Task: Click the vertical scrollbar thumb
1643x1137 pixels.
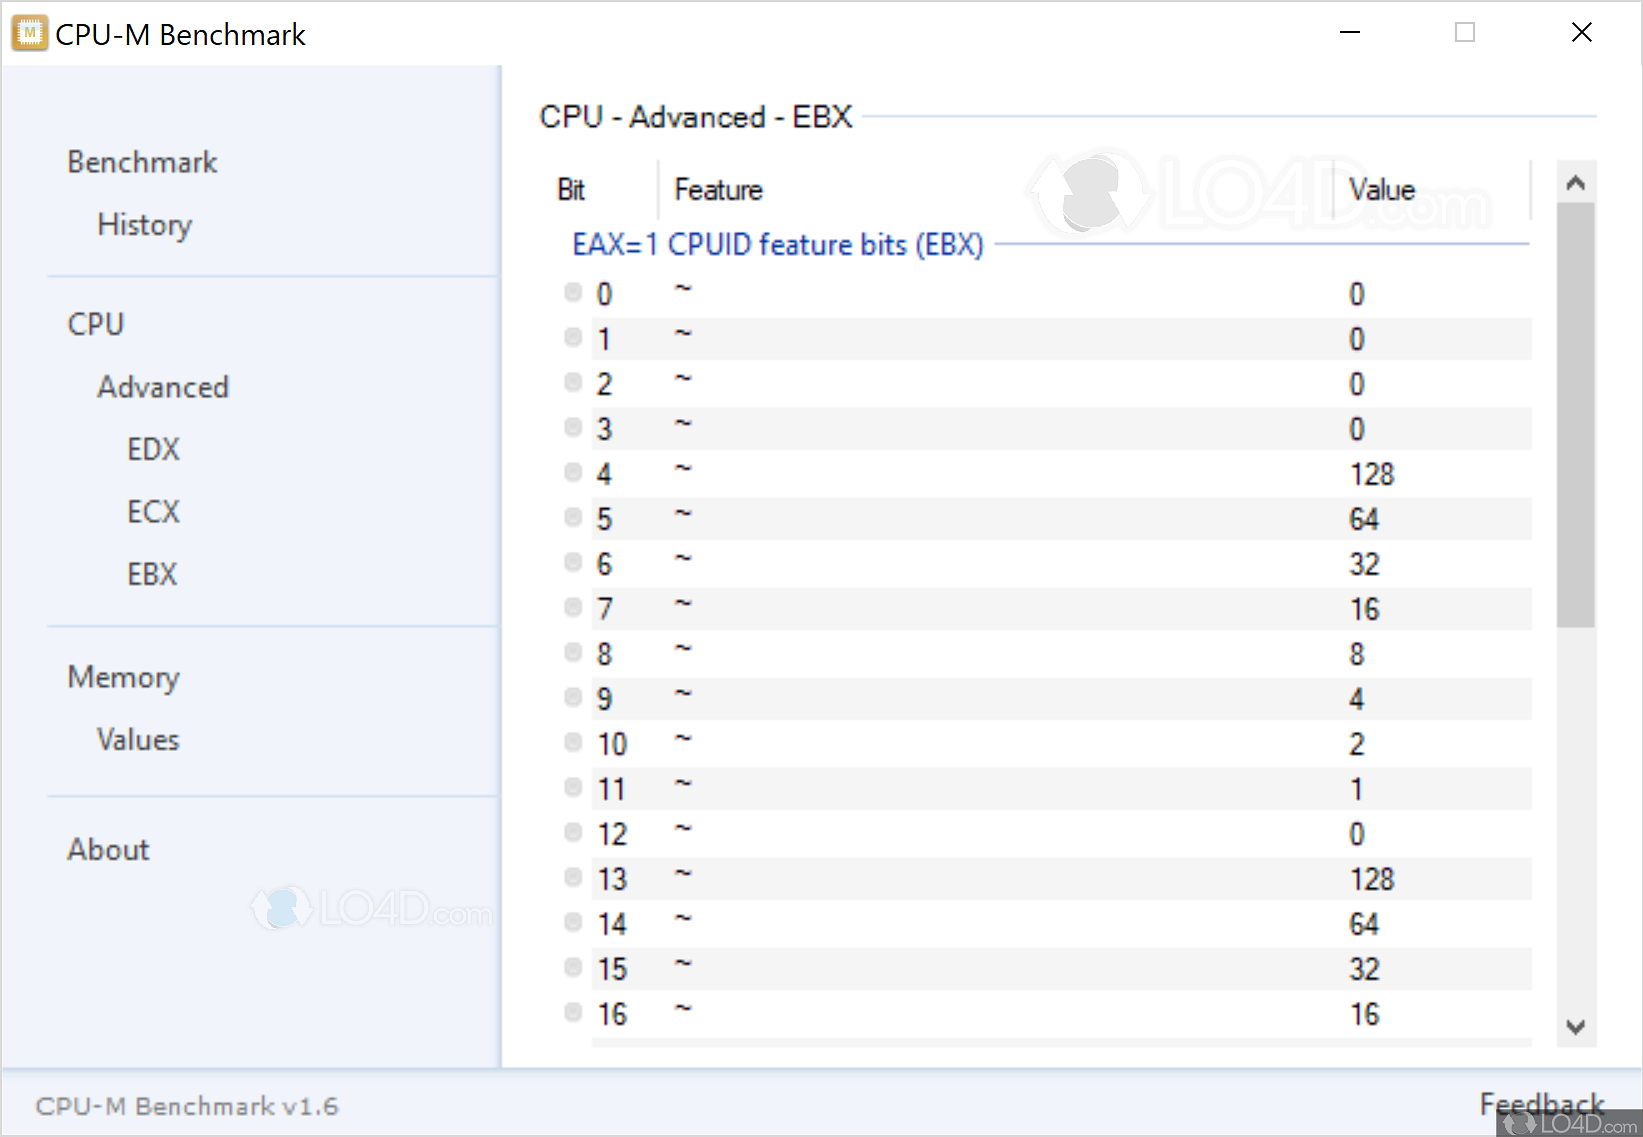Action: click(1576, 415)
